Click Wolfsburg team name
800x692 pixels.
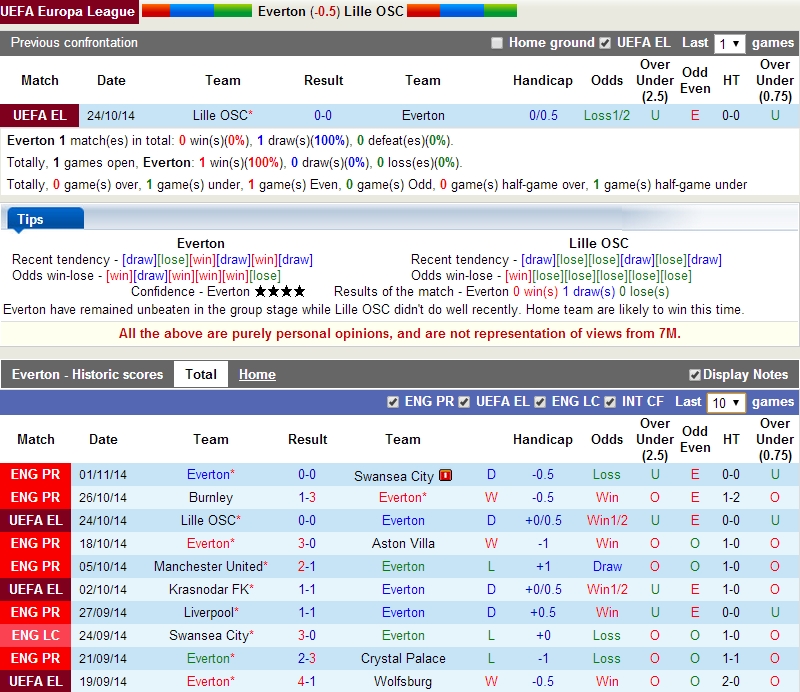pos(403,681)
